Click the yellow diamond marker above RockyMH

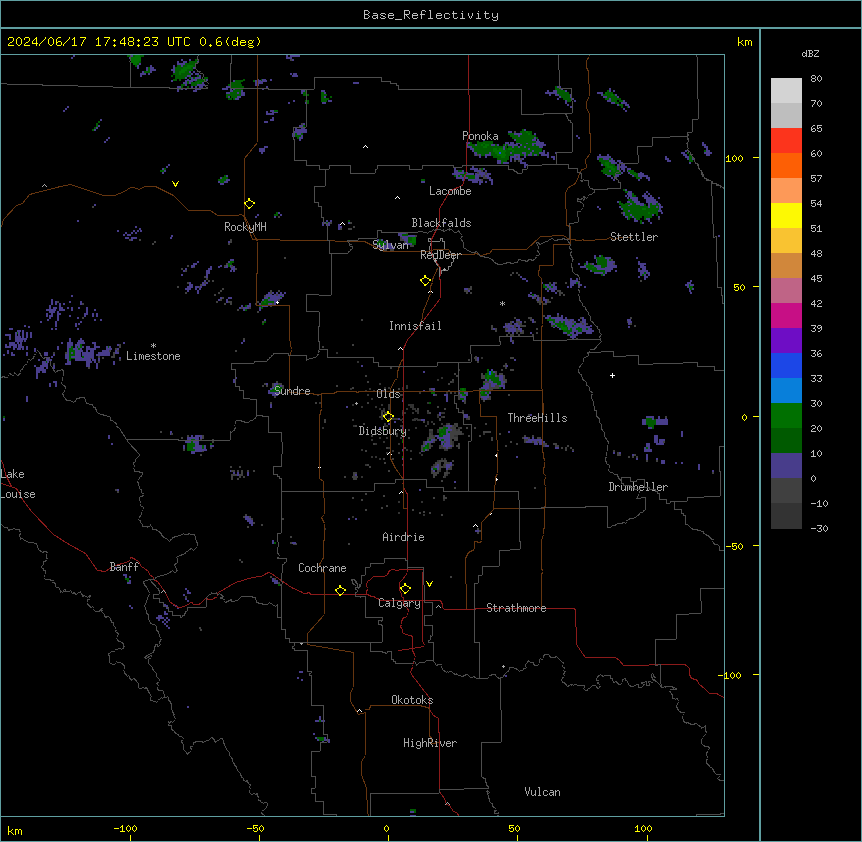click(250, 204)
